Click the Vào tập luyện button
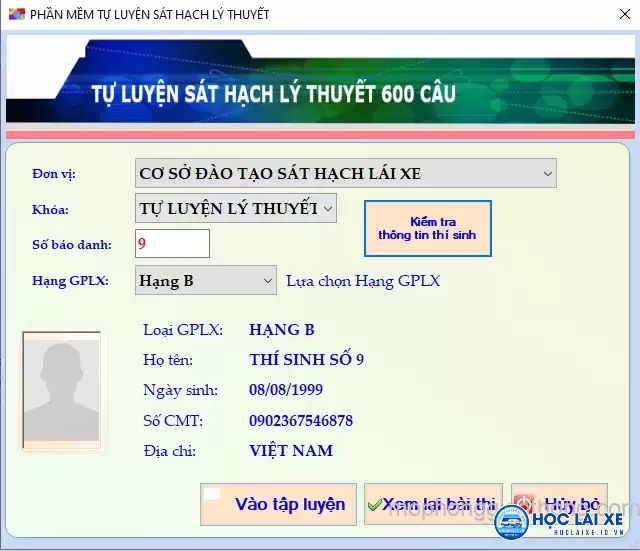This screenshot has height=551, width=640. (x=278, y=504)
